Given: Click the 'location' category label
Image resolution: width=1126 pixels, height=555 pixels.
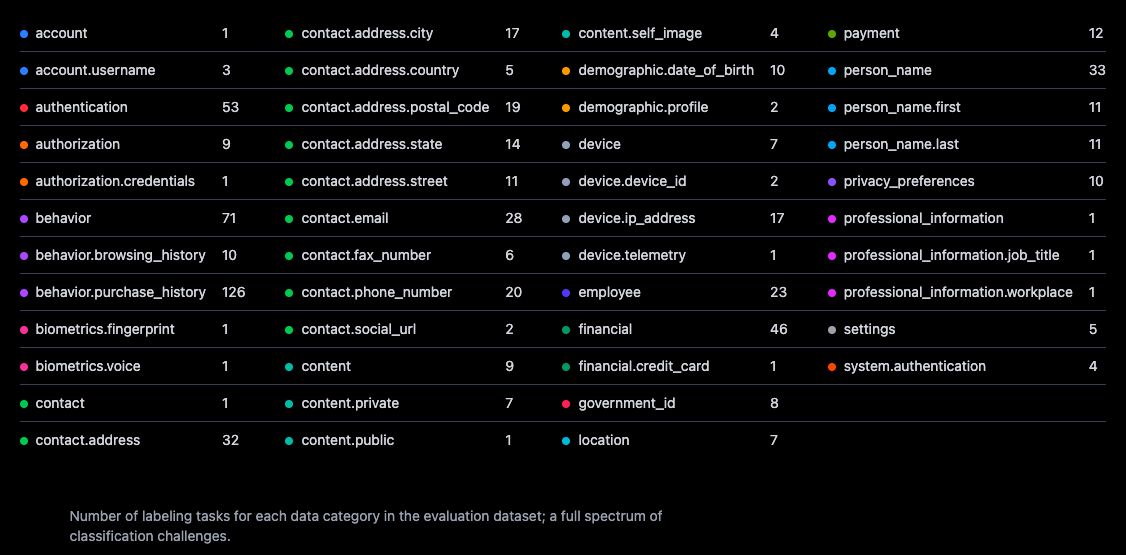Looking at the screenshot, I should pyautogui.click(x=603, y=440).
